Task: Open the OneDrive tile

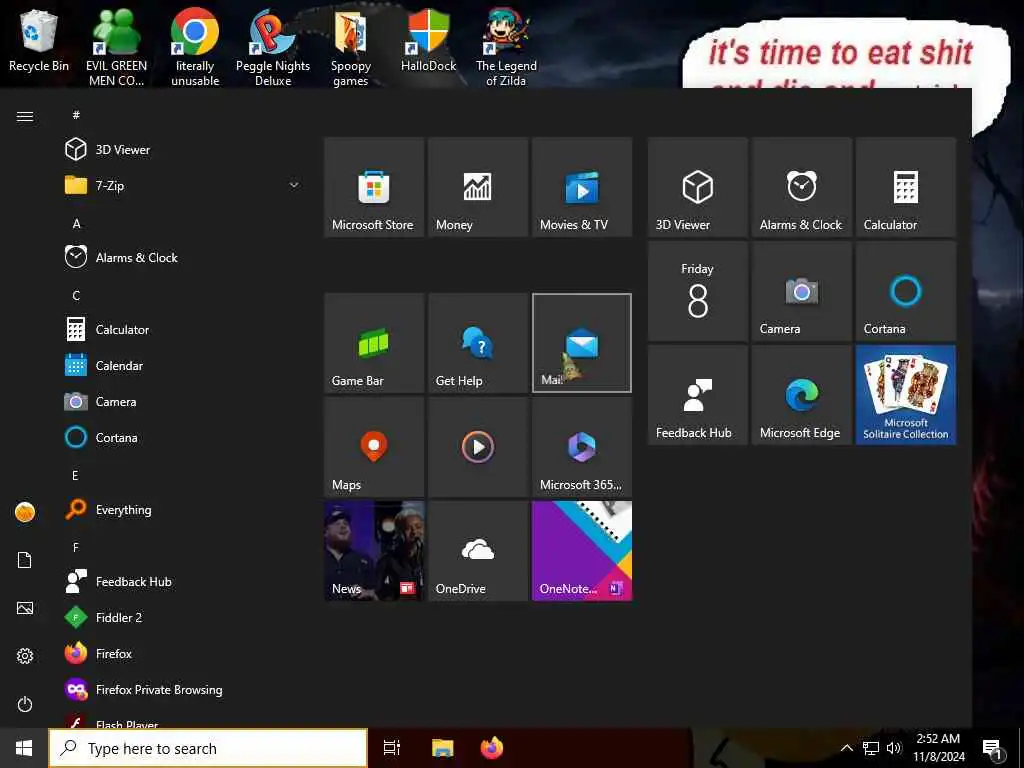Action: 478,551
